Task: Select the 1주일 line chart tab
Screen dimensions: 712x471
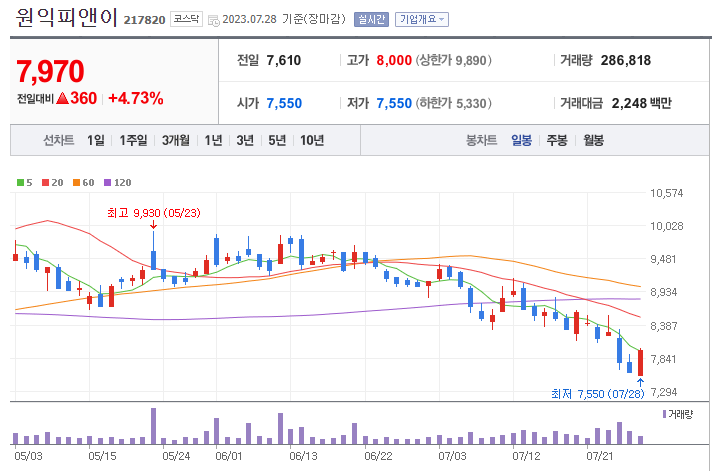Action: (x=133, y=140)
